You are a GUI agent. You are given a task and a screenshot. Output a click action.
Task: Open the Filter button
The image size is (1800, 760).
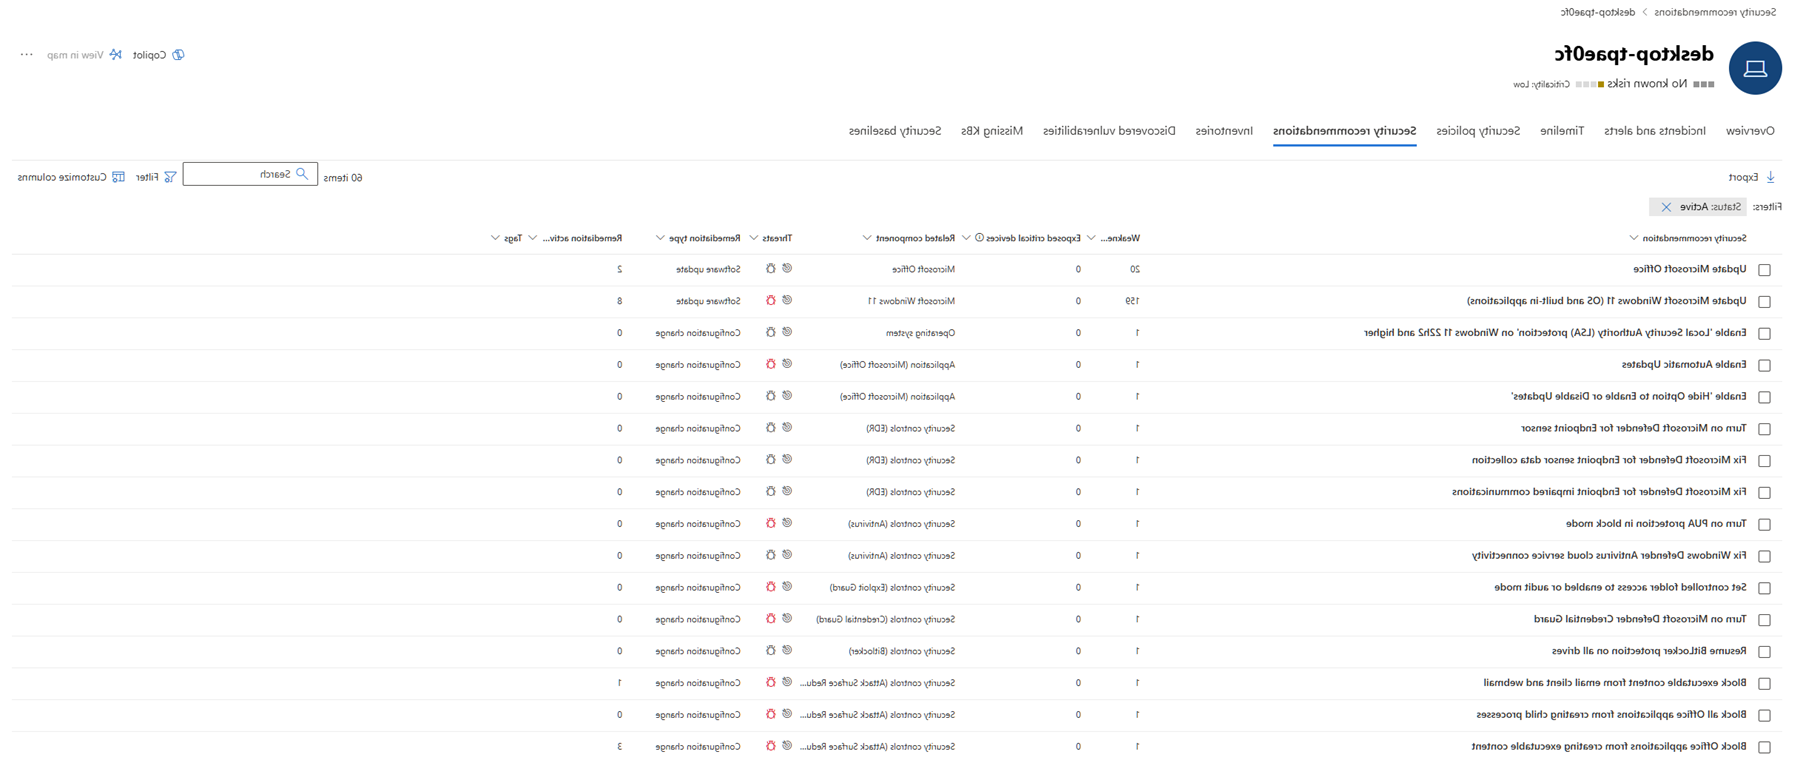click(155, 177)
